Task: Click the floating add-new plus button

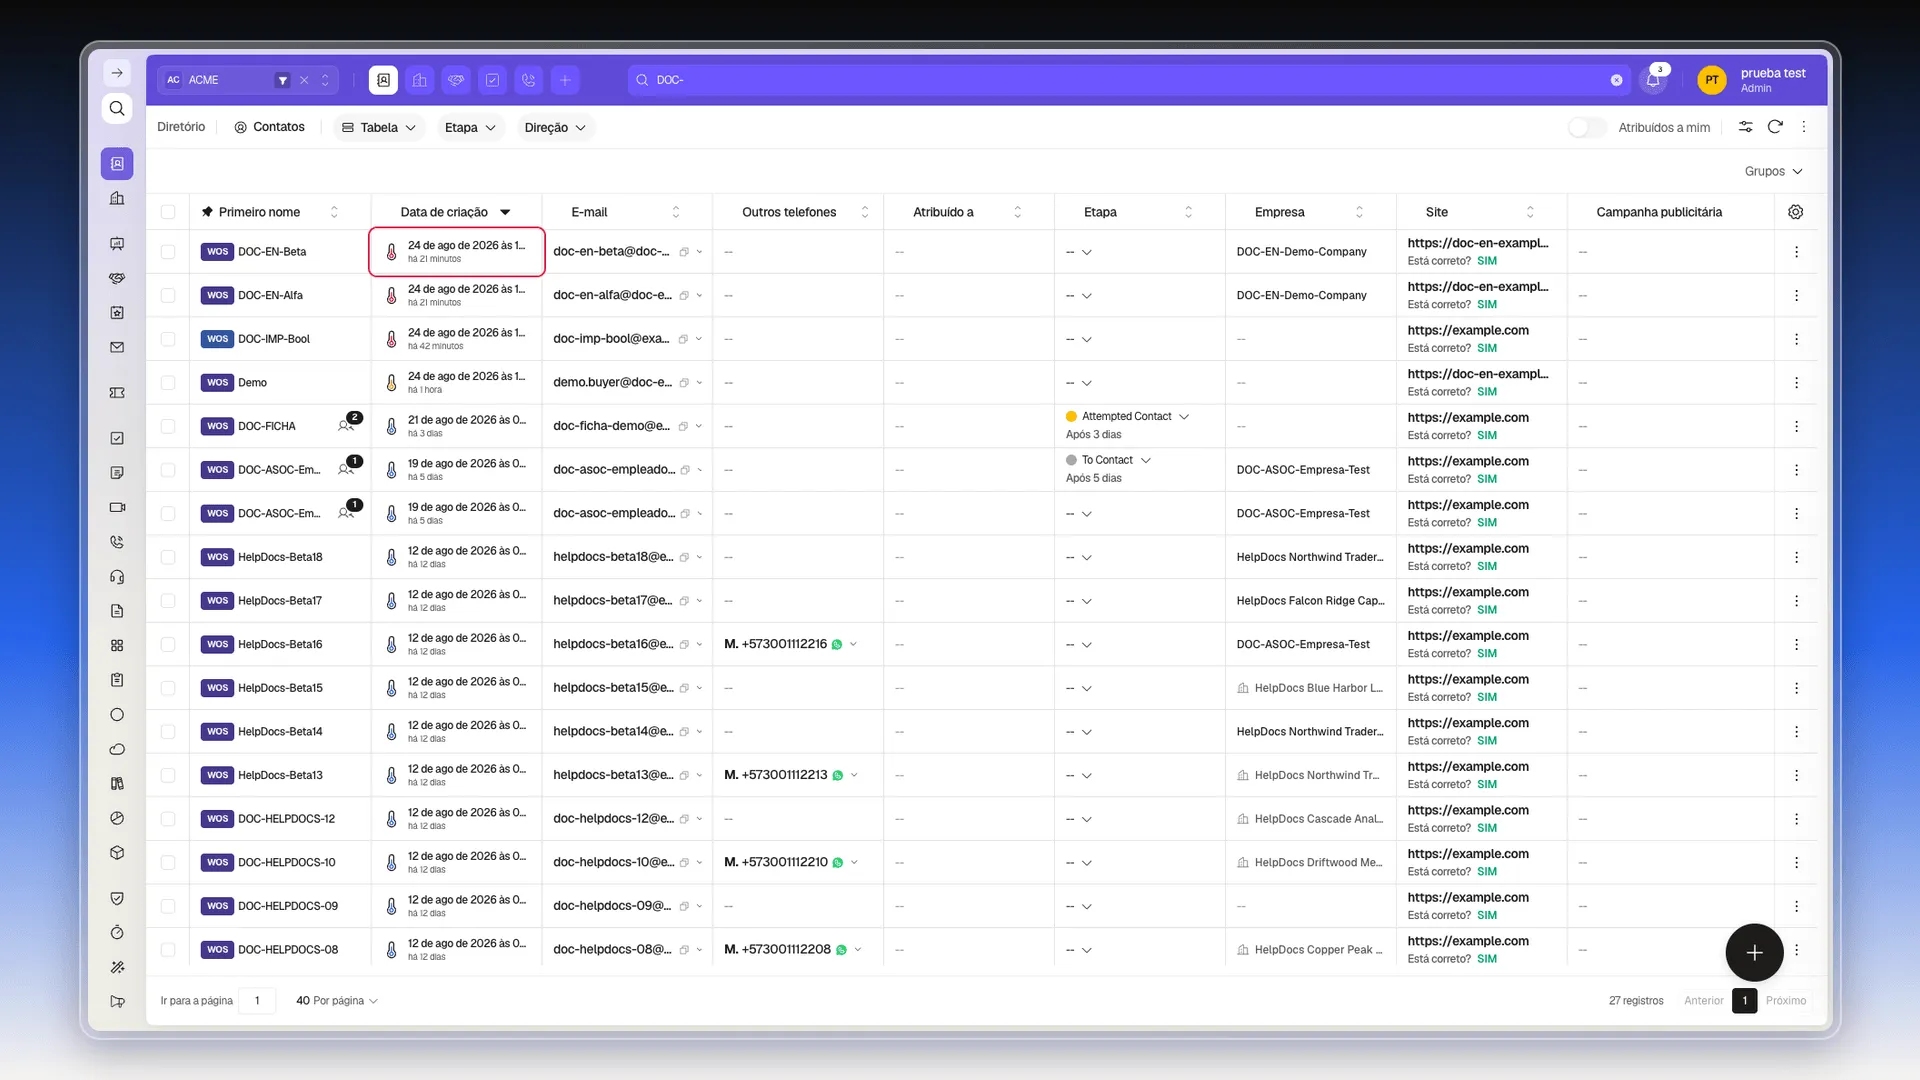Action: [1754, 953]
